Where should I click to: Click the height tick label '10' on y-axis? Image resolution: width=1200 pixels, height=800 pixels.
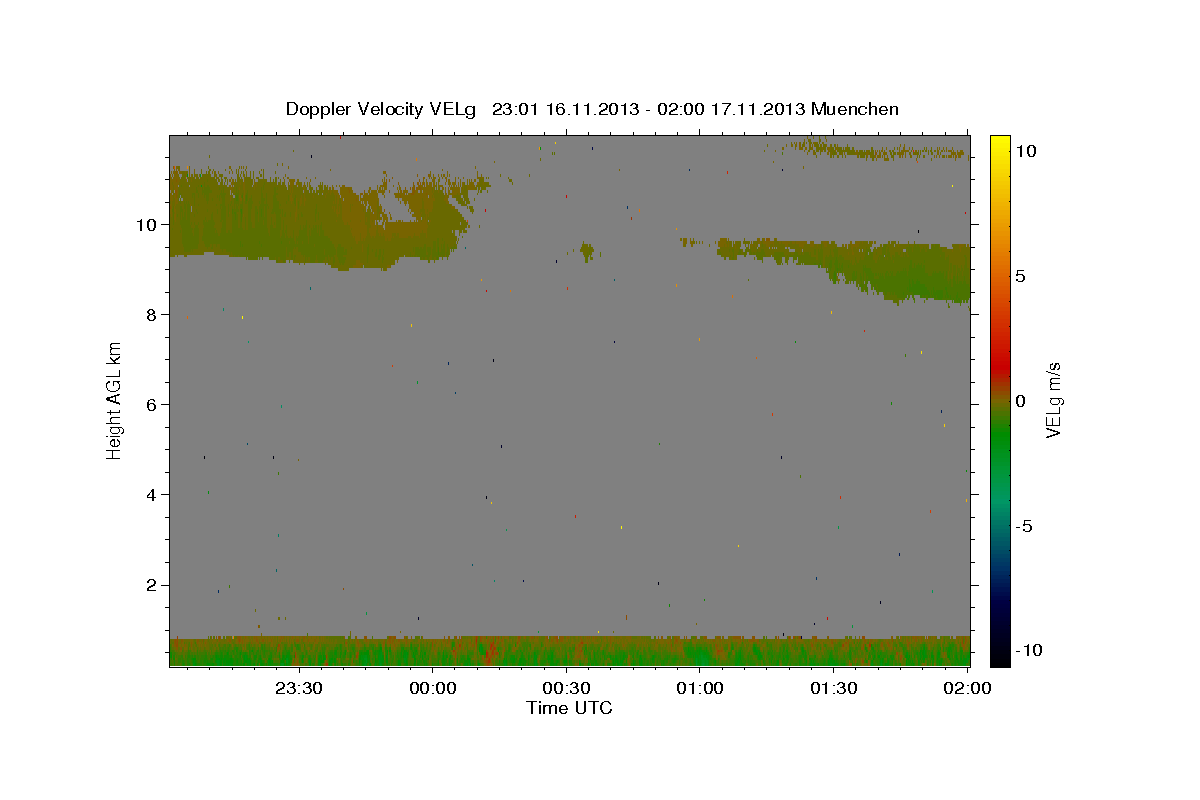click(x=149, y=224)
